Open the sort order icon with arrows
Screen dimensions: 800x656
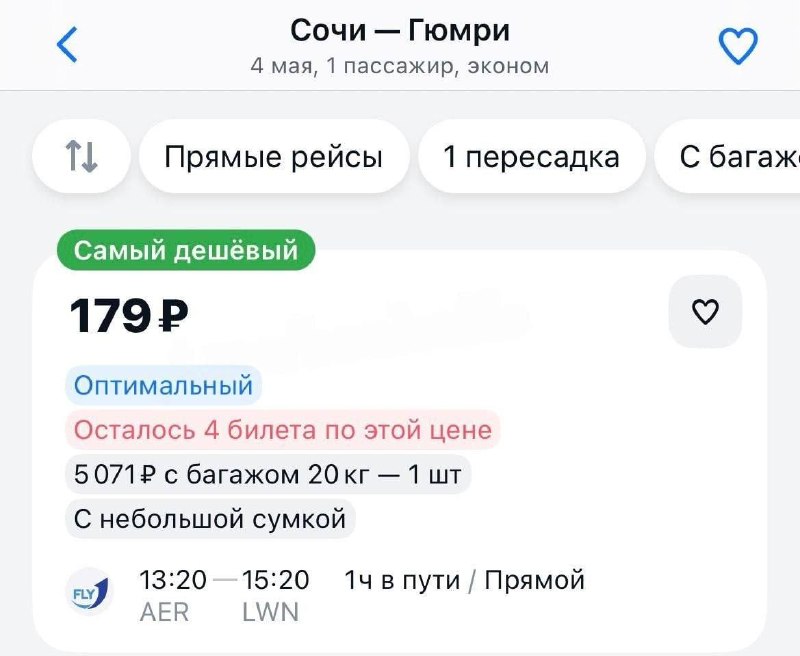tap(80, 156)
